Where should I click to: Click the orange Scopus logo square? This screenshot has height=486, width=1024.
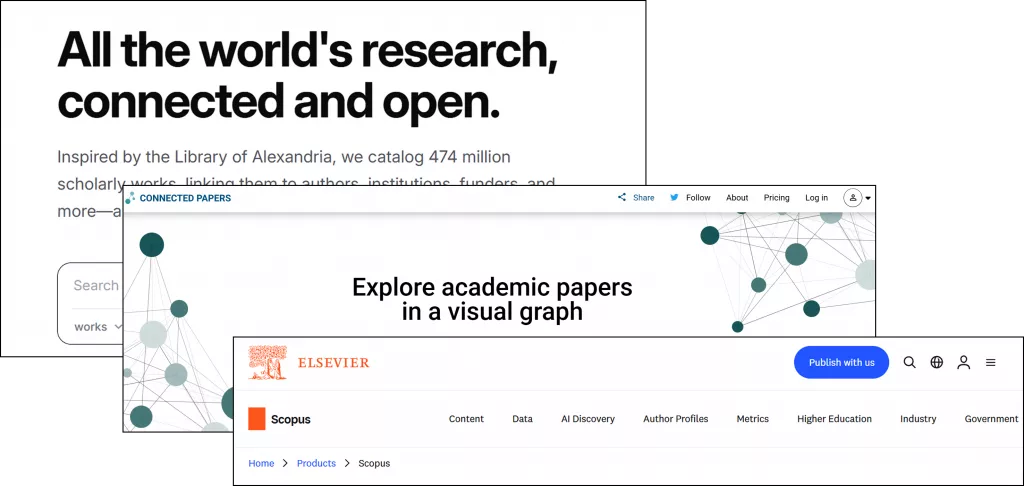click(x=257, y=419)
